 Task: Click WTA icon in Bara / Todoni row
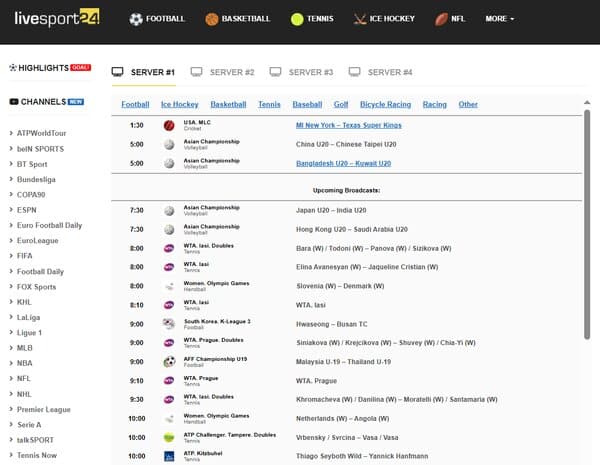169,248
